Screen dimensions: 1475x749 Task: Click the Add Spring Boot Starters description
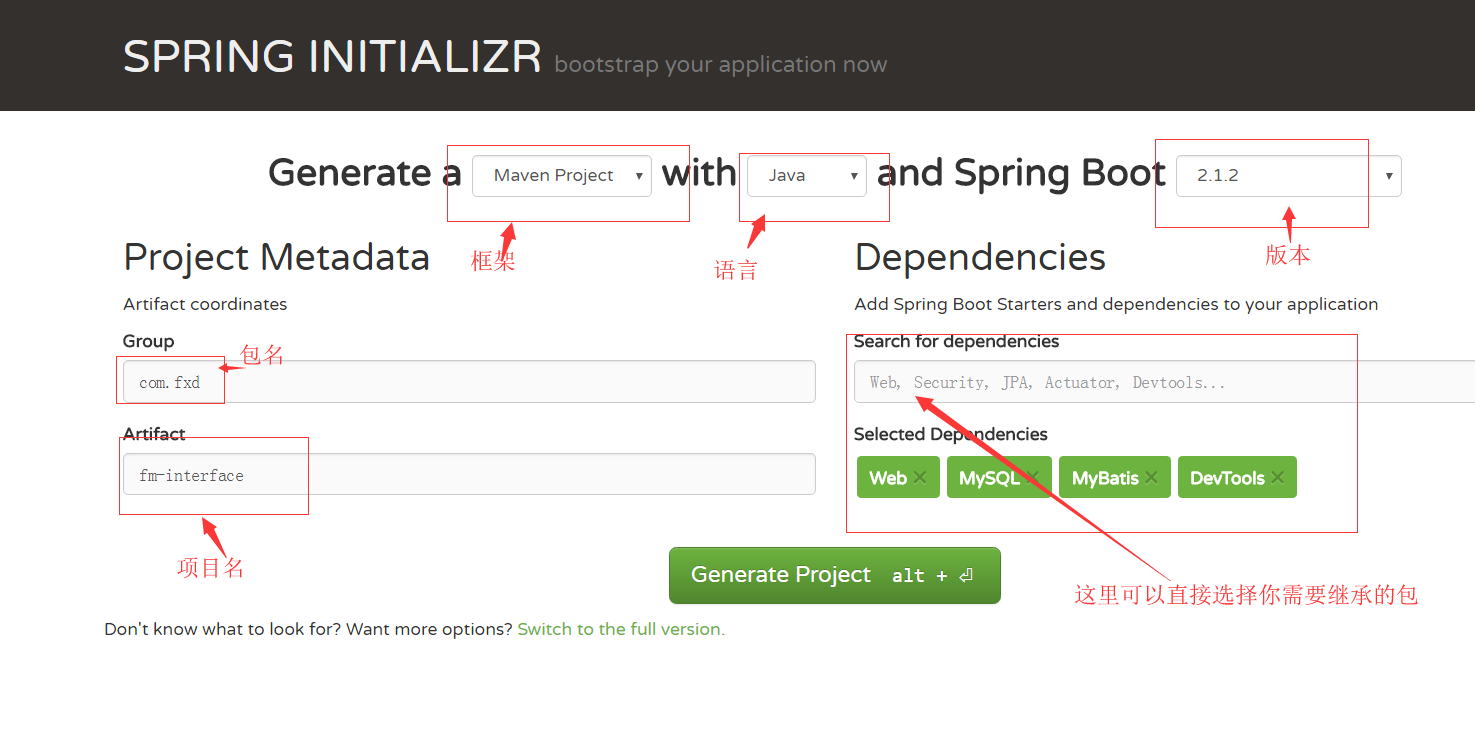tap(1116, 304)
